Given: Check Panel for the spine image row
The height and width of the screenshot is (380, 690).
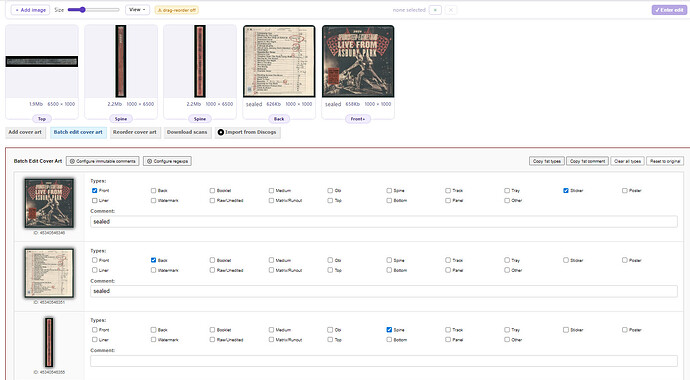Looking at the screenshot, I should tap(448, 340).
